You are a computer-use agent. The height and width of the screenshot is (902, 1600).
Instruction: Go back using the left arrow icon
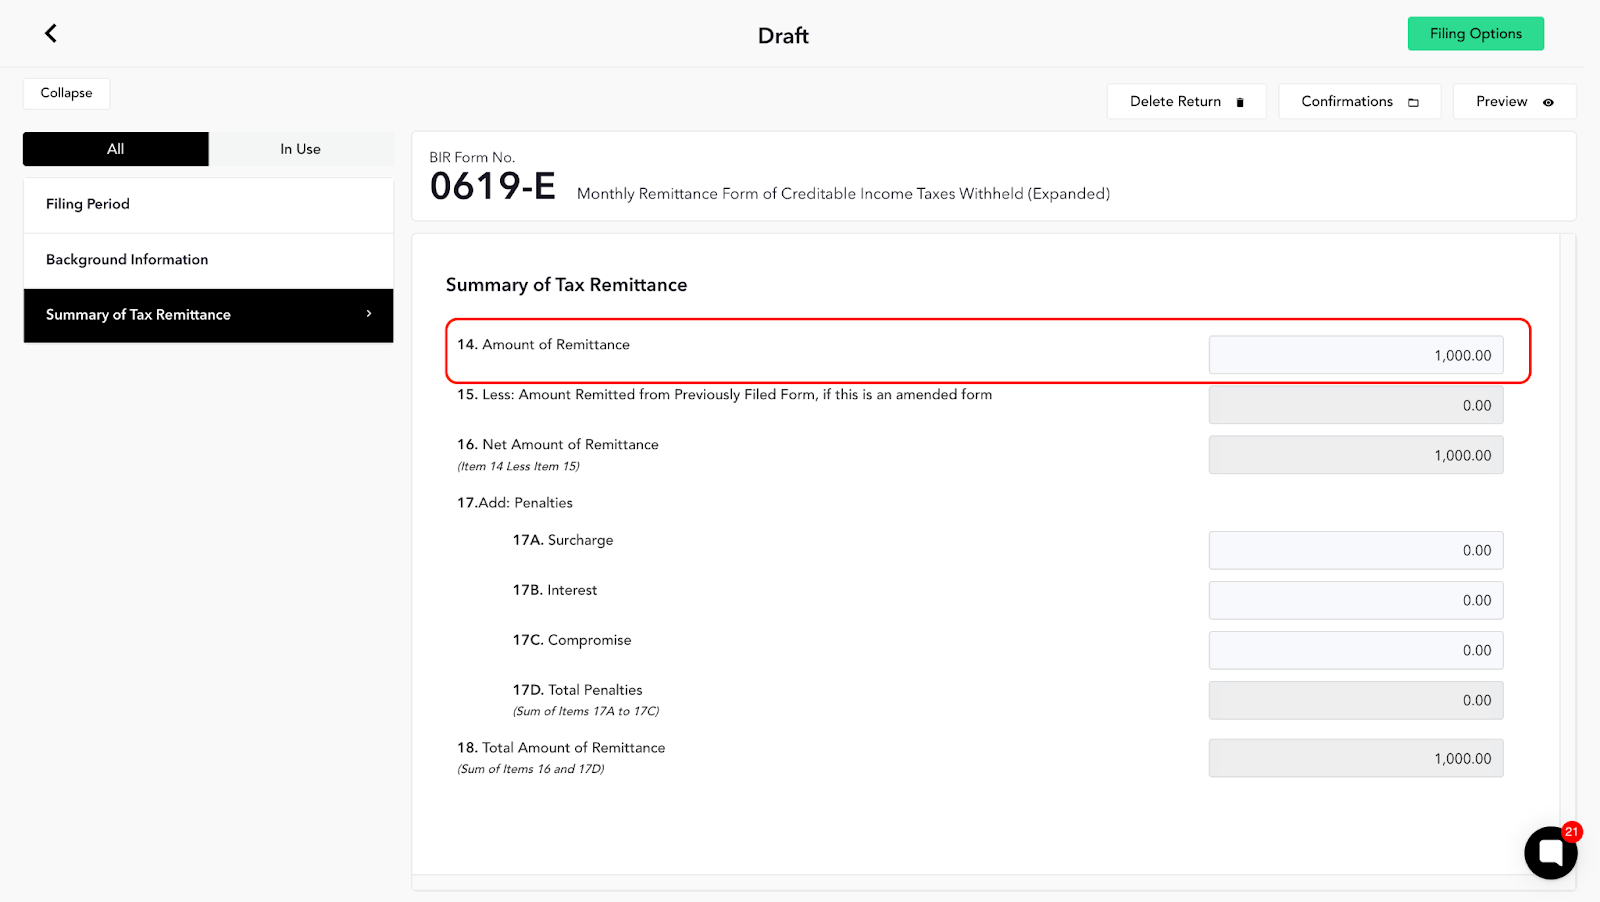click(51, 33)
